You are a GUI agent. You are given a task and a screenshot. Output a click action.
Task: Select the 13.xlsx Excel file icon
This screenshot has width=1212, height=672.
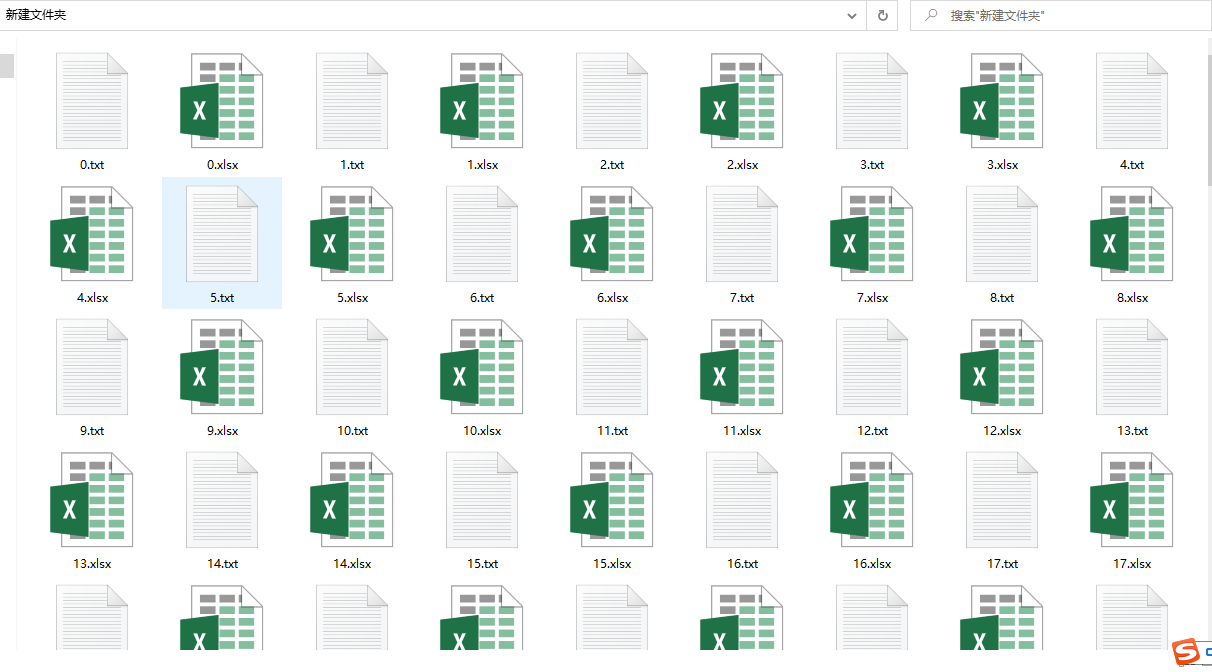click(92, 498)
